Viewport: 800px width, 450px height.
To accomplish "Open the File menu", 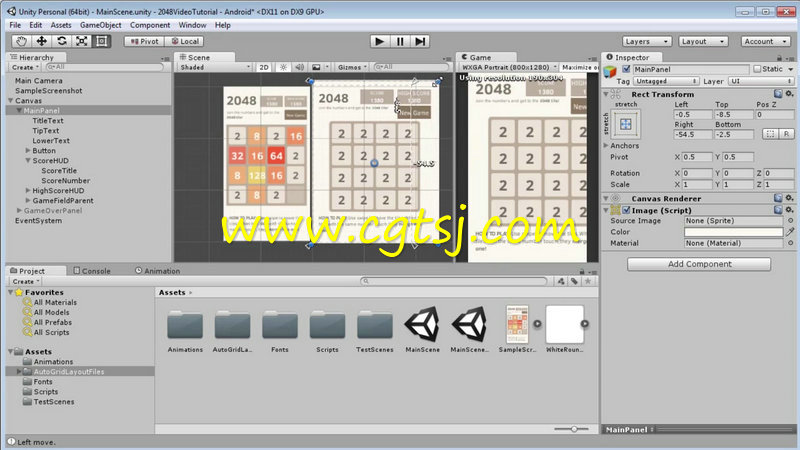I will pyautogui.click(x=15, y=25).
